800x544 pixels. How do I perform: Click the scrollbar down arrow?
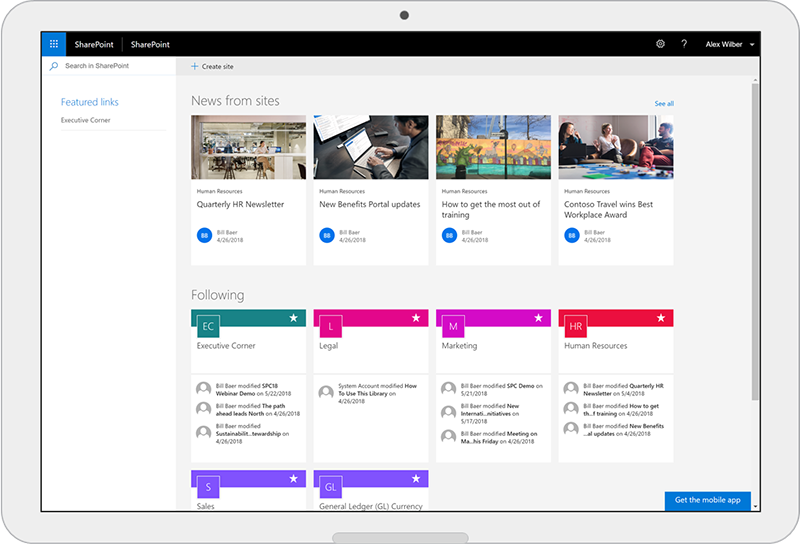[755, 507]
